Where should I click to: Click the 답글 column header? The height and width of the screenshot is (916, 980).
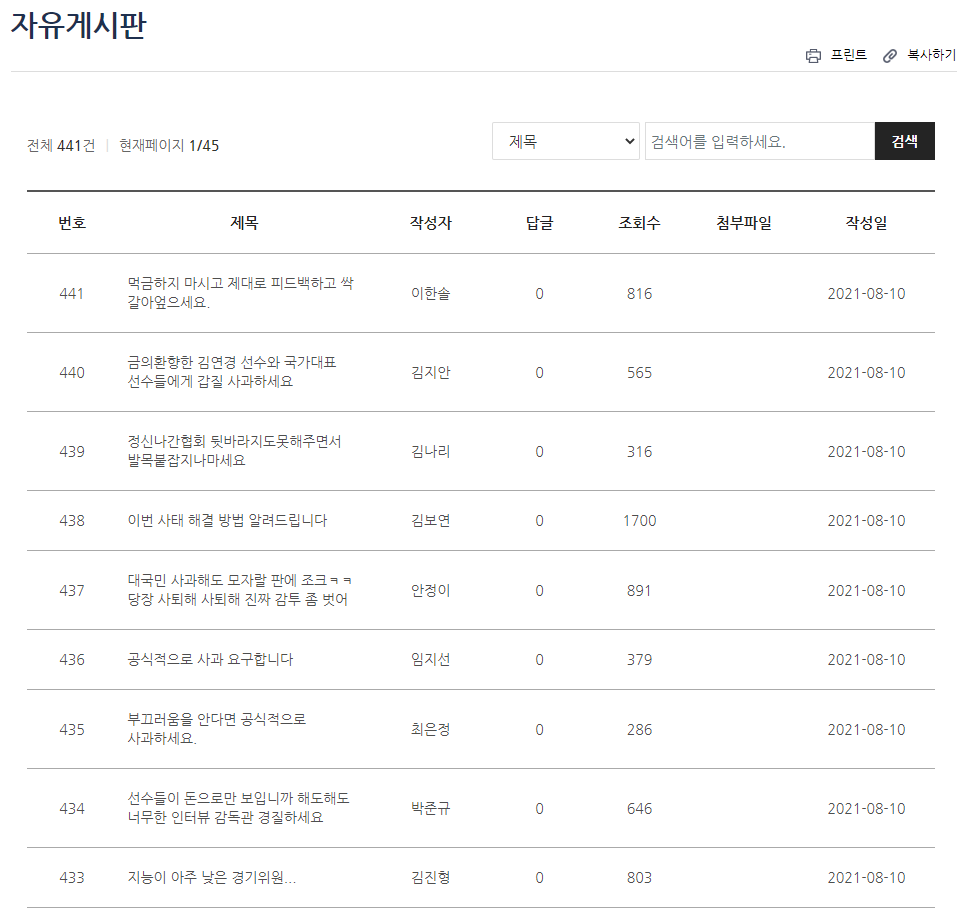pyautogui.click(x=539, y=222)
